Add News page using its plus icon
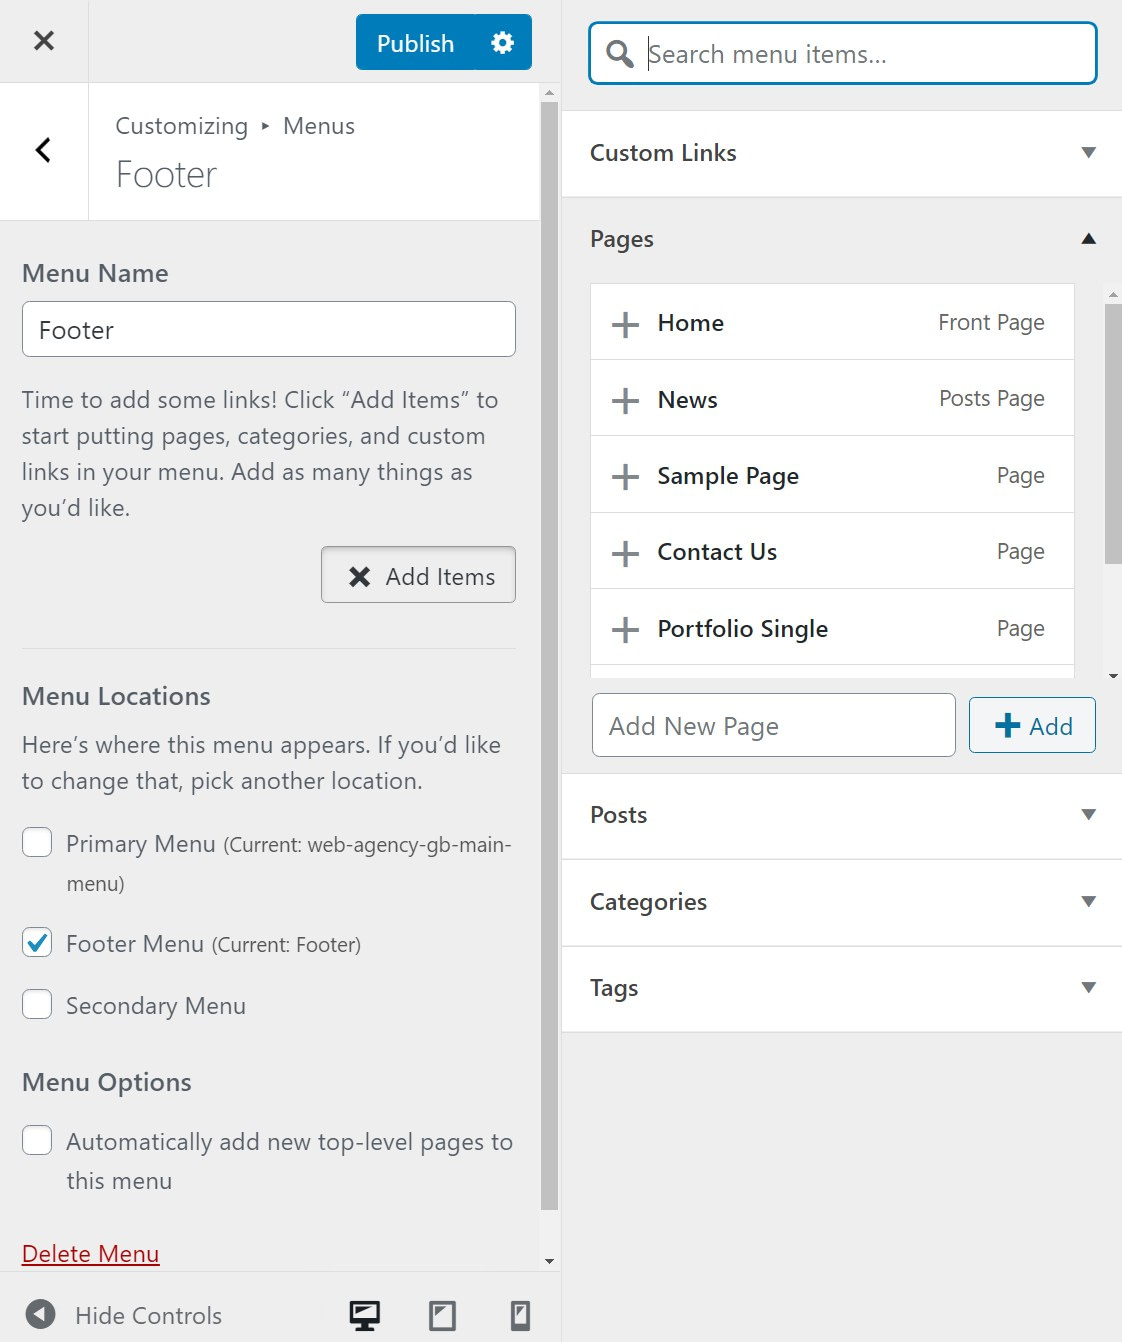Image resolution: width=1122 pixels, height=1342 pixels. (x=624, y=400)
